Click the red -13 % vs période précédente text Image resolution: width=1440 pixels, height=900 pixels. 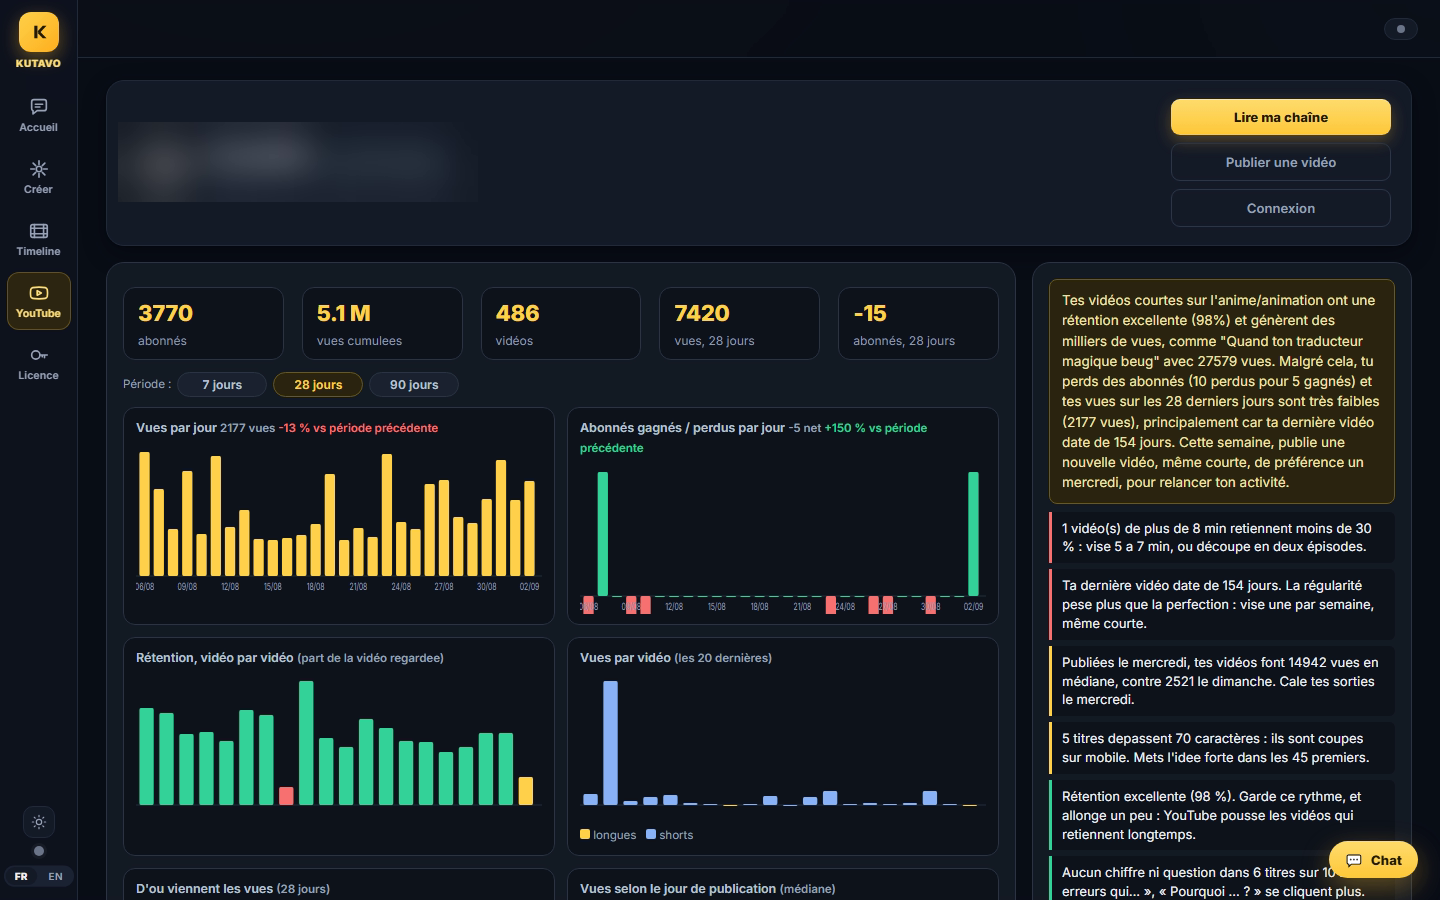click(358, 428)
